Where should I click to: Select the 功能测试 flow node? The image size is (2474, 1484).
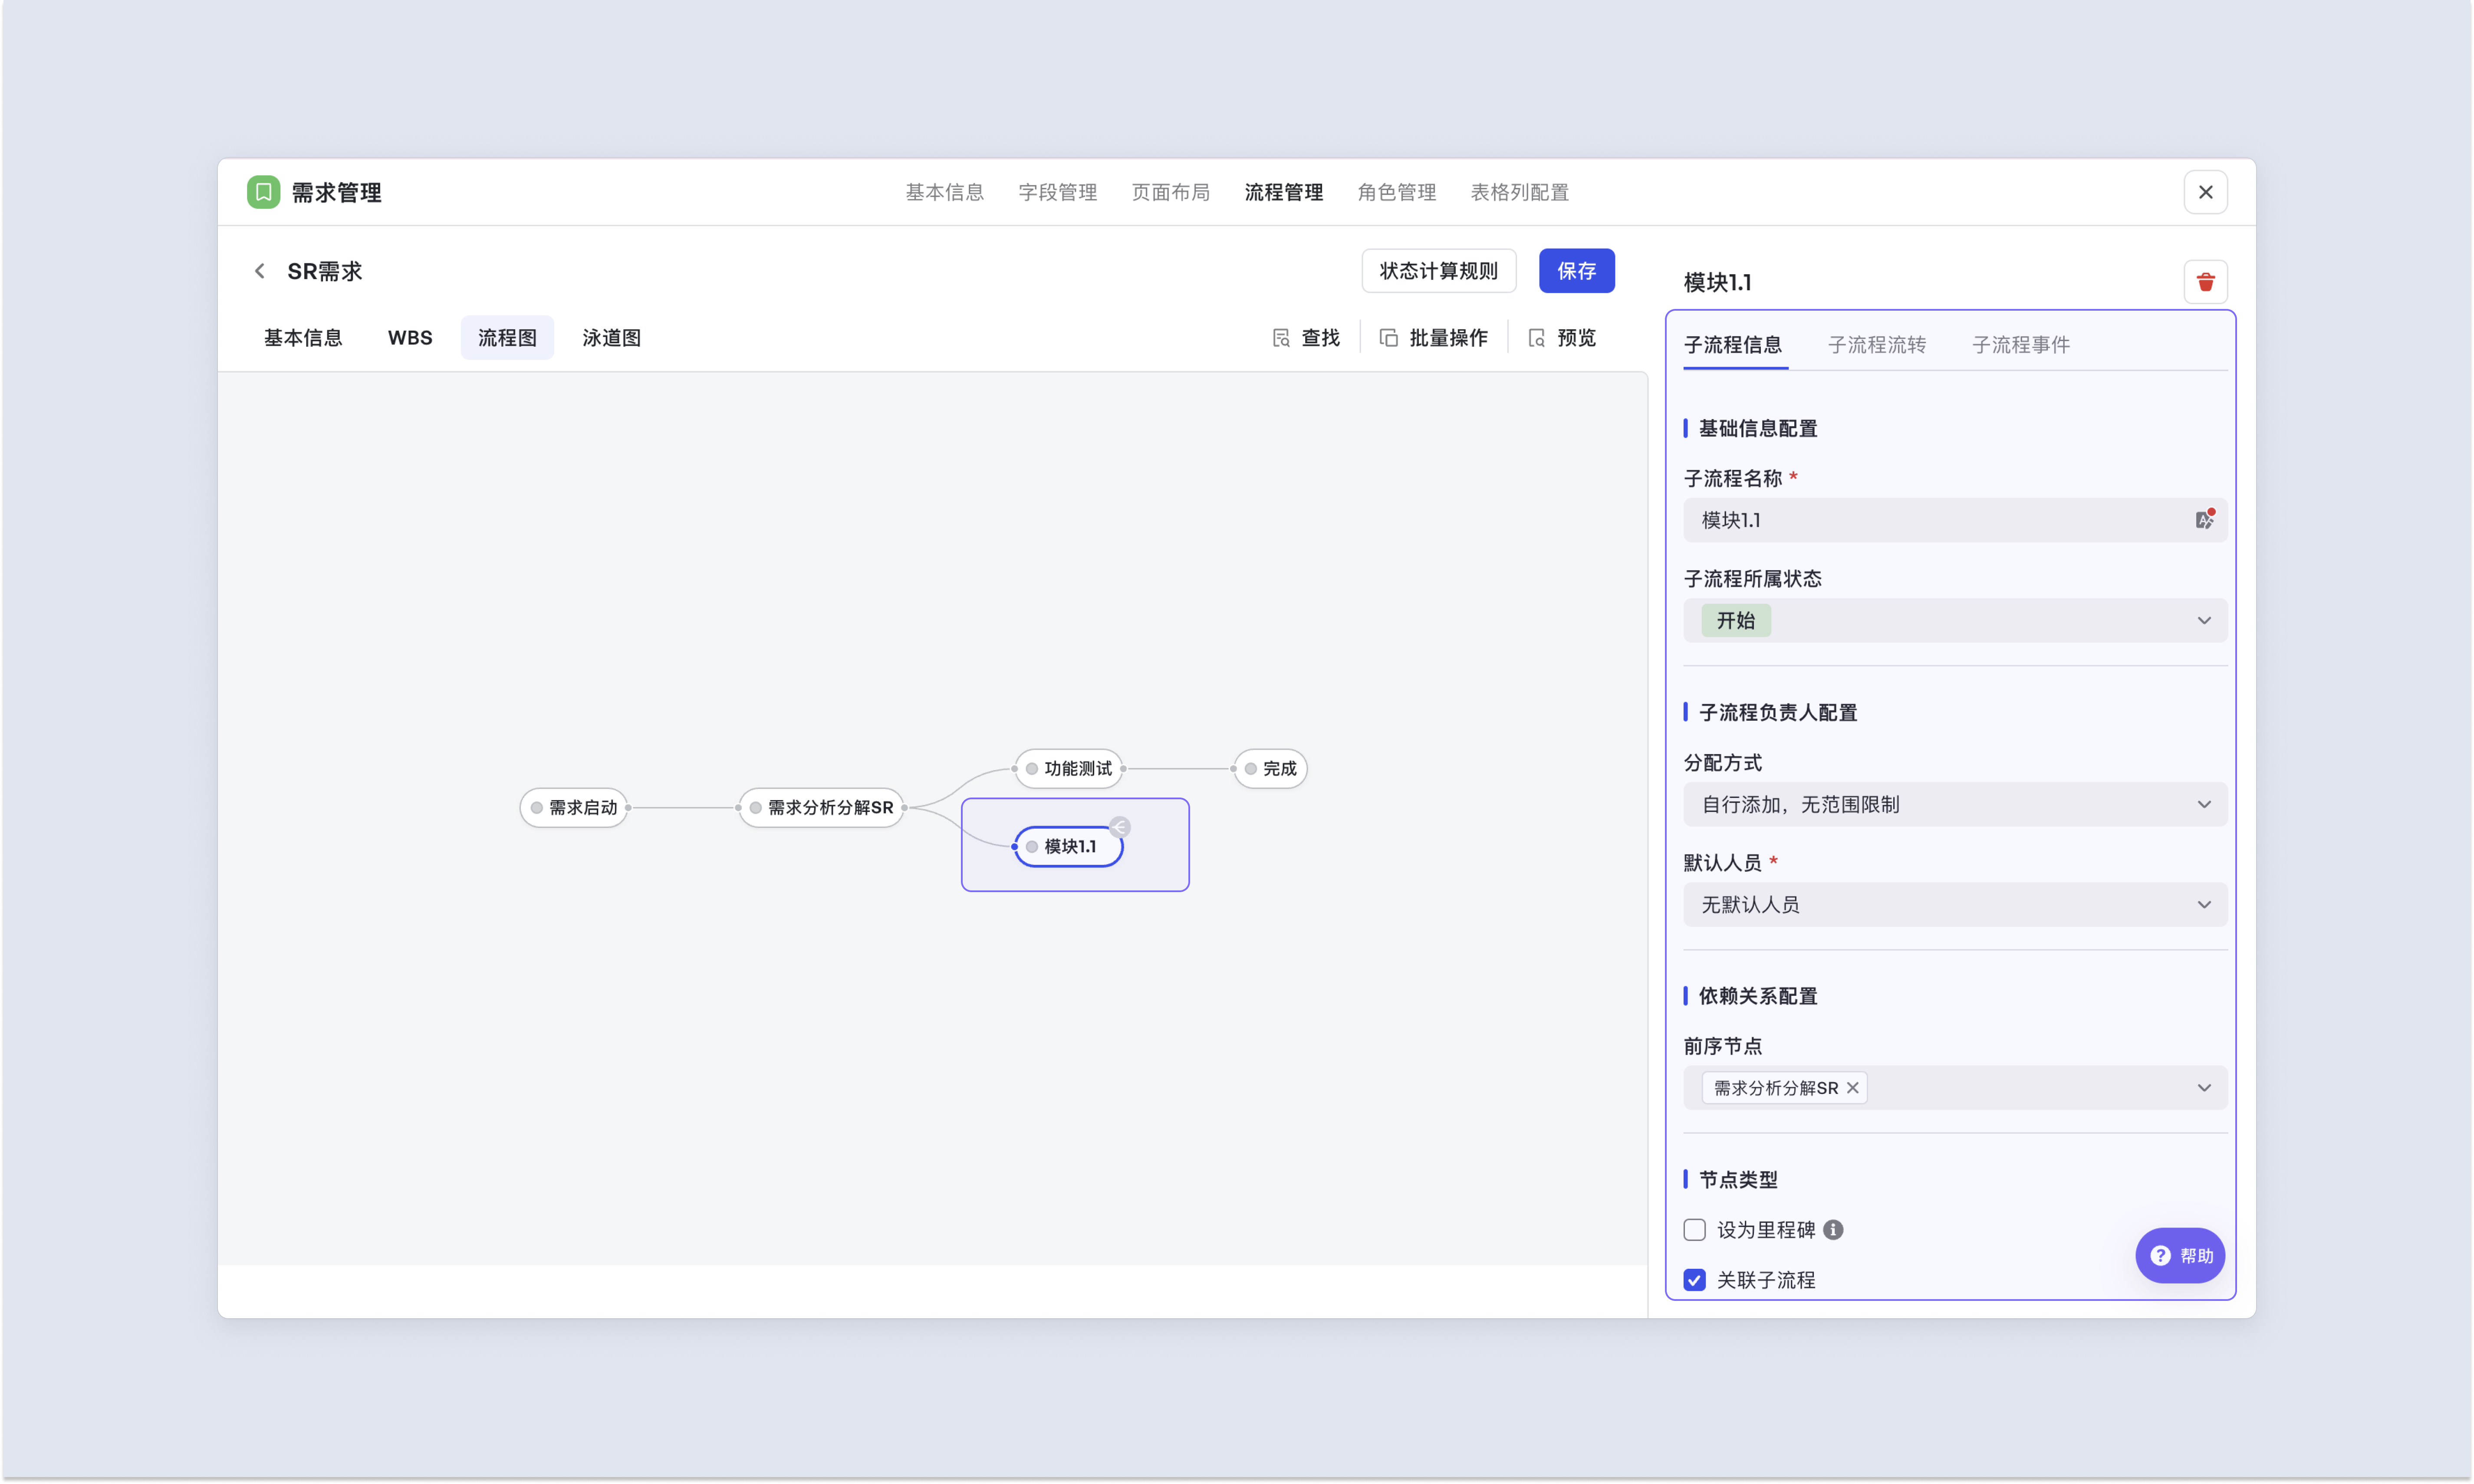tap(1069, 769)
